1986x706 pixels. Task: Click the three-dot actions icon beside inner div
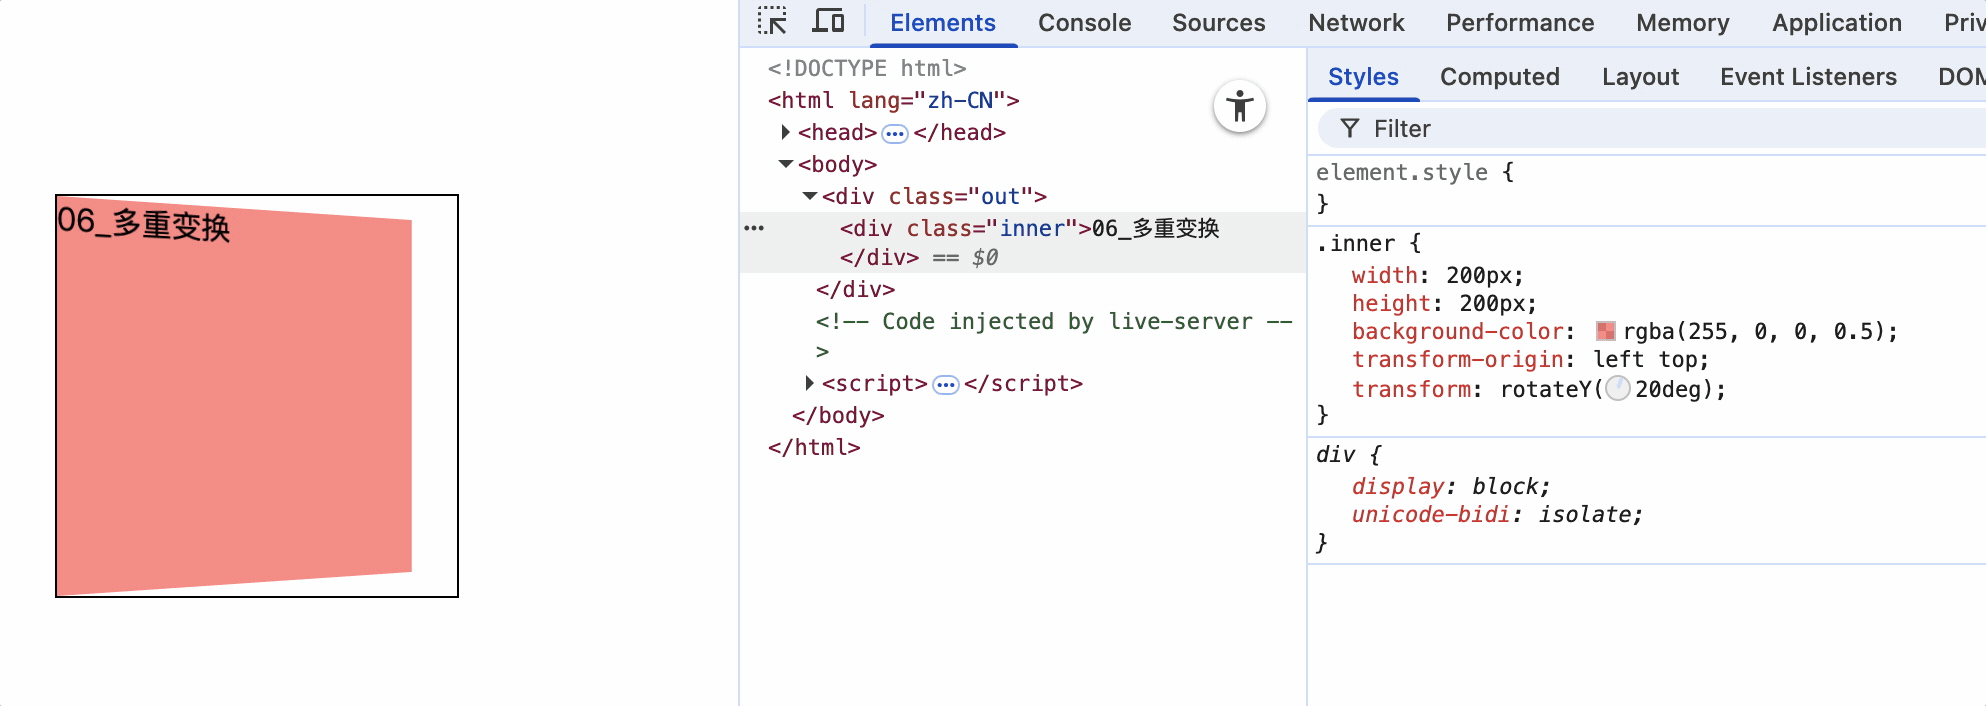pos(754,229)
